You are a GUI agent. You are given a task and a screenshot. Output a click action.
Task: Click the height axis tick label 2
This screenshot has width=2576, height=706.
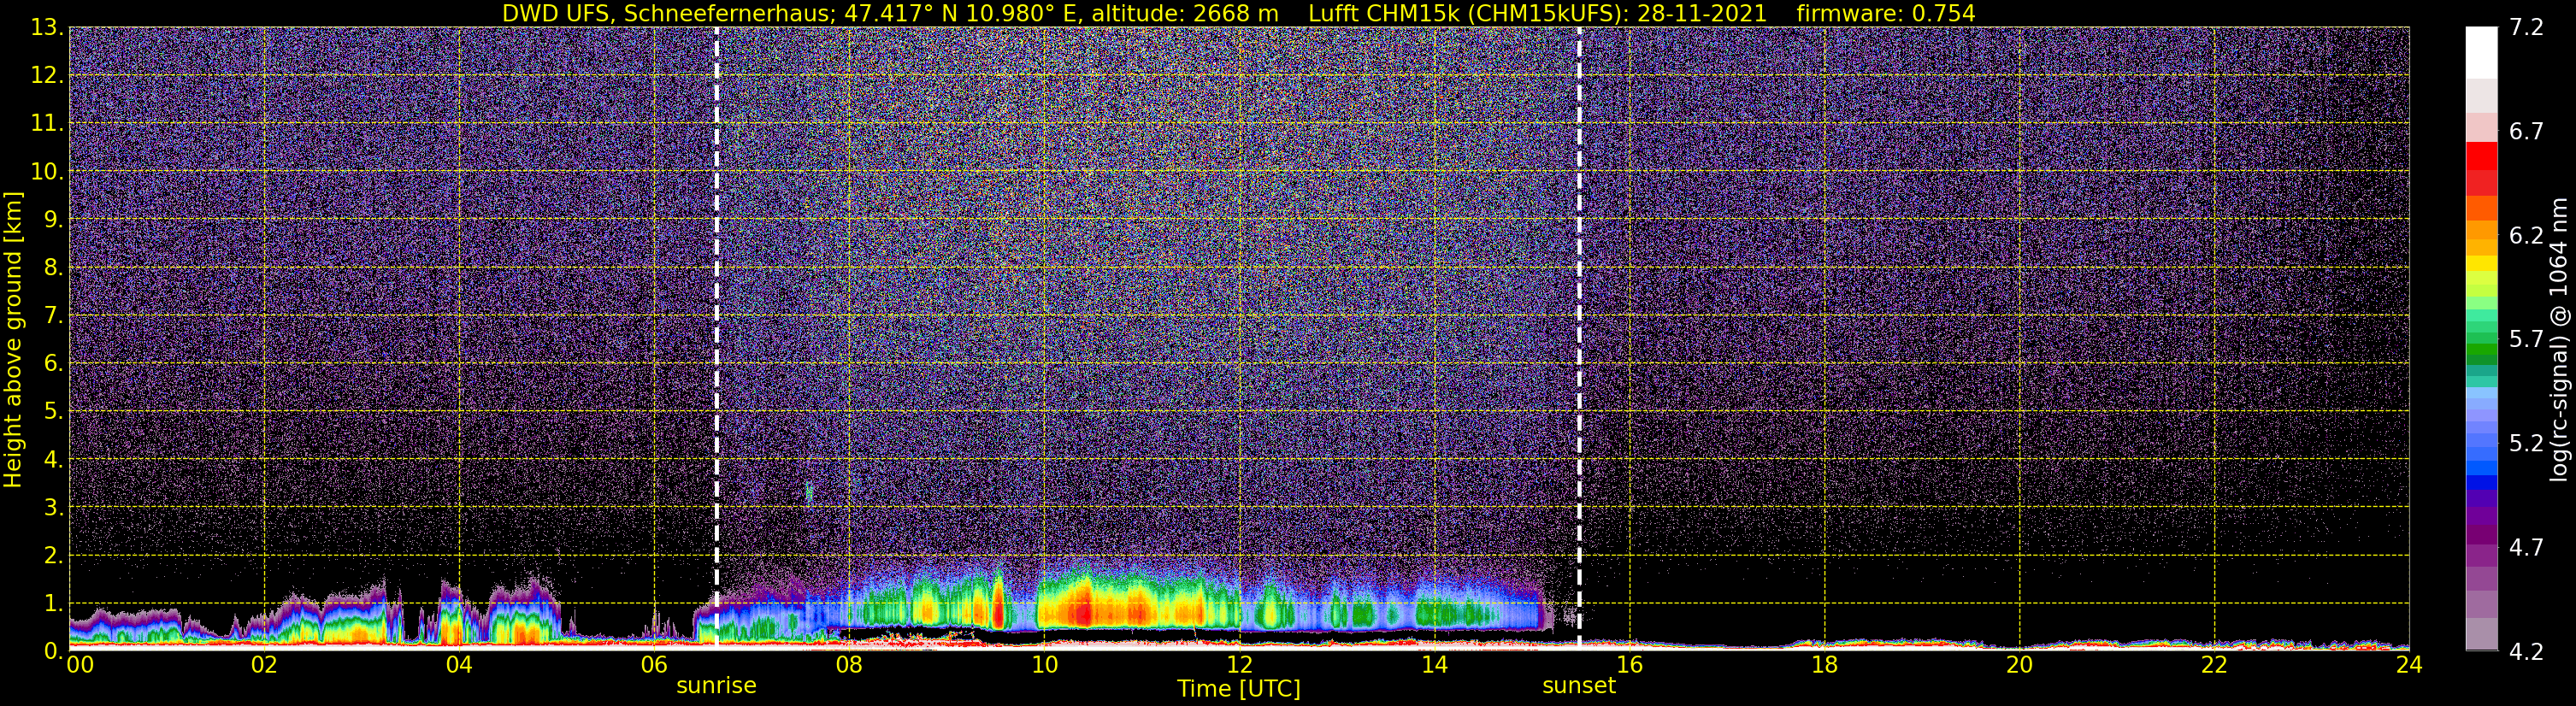[53, 555]
